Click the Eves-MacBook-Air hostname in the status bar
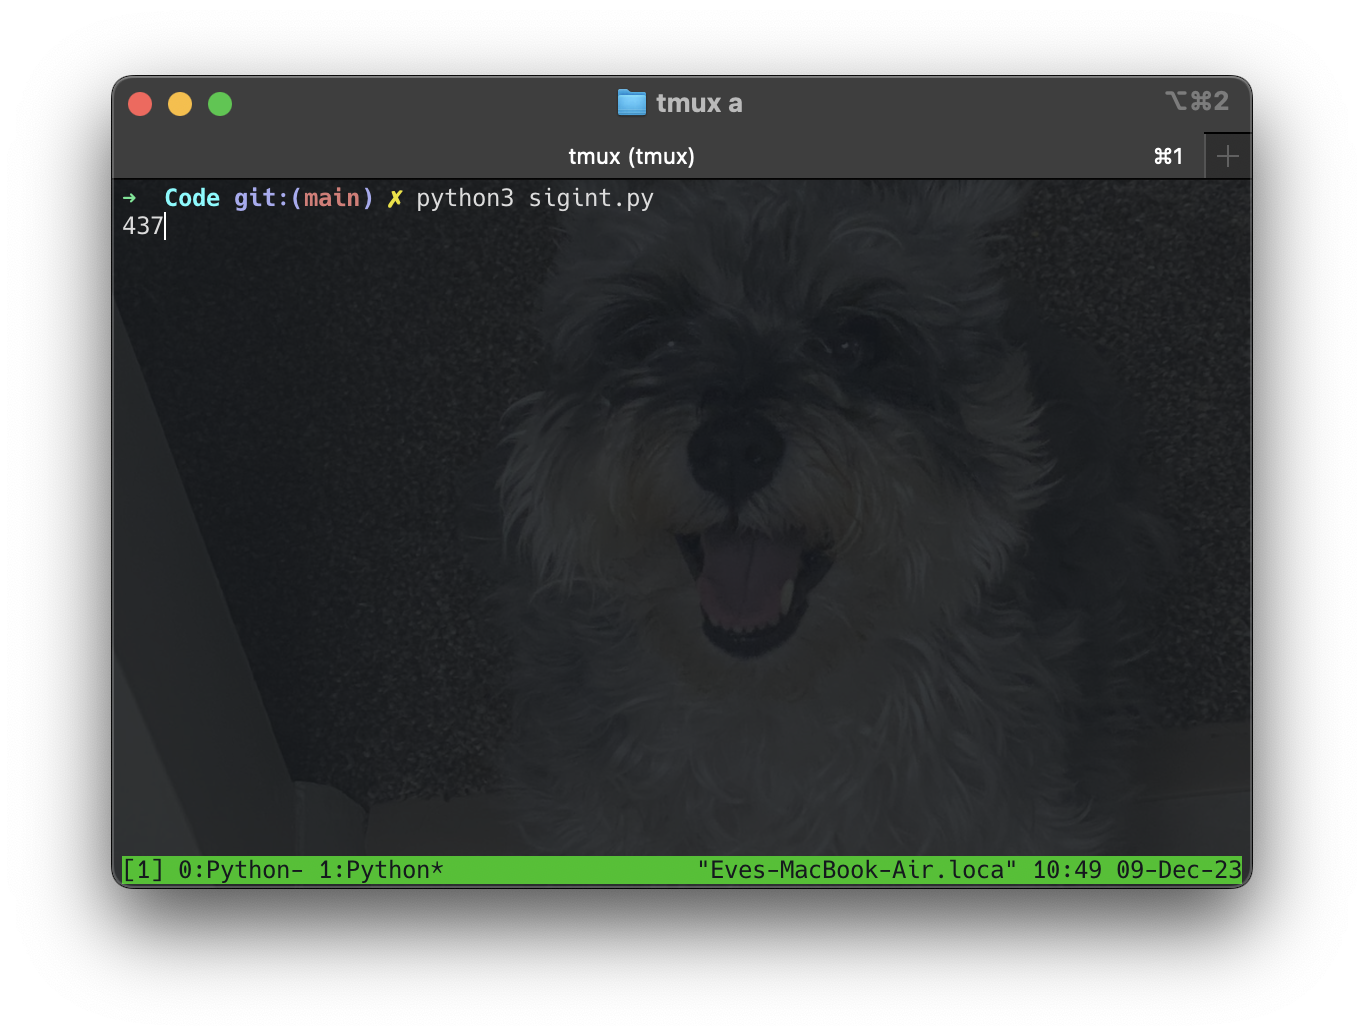The width and height of the screenshot is (1364, 1036). 857,870
